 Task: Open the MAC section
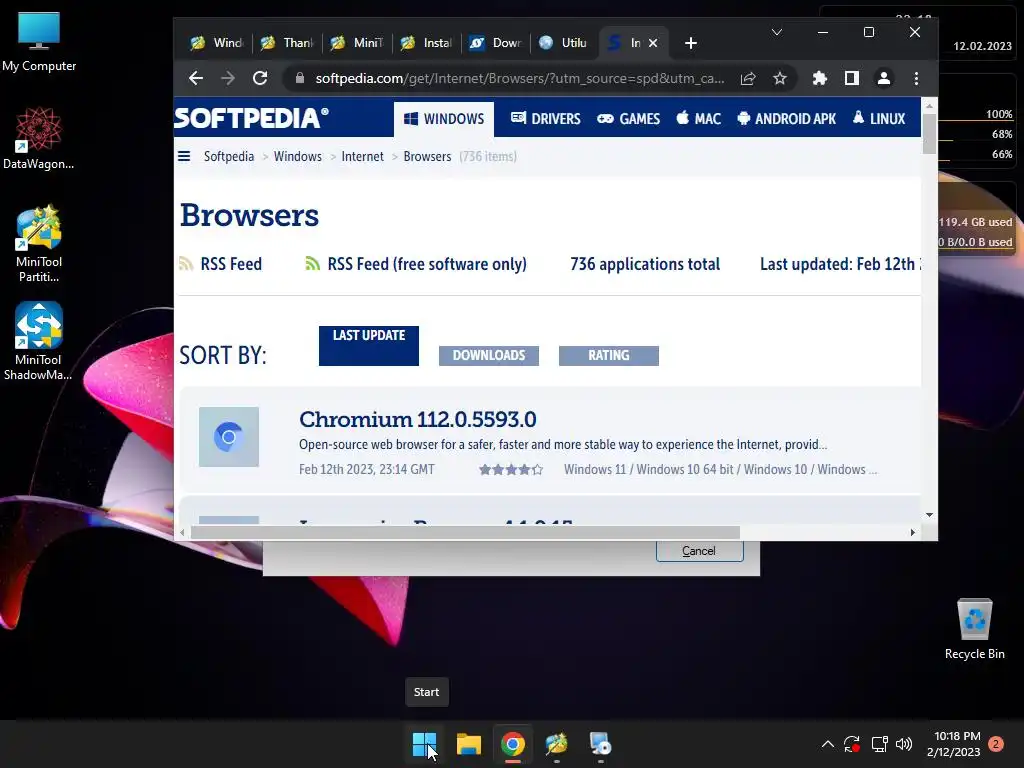pos(699,119)
